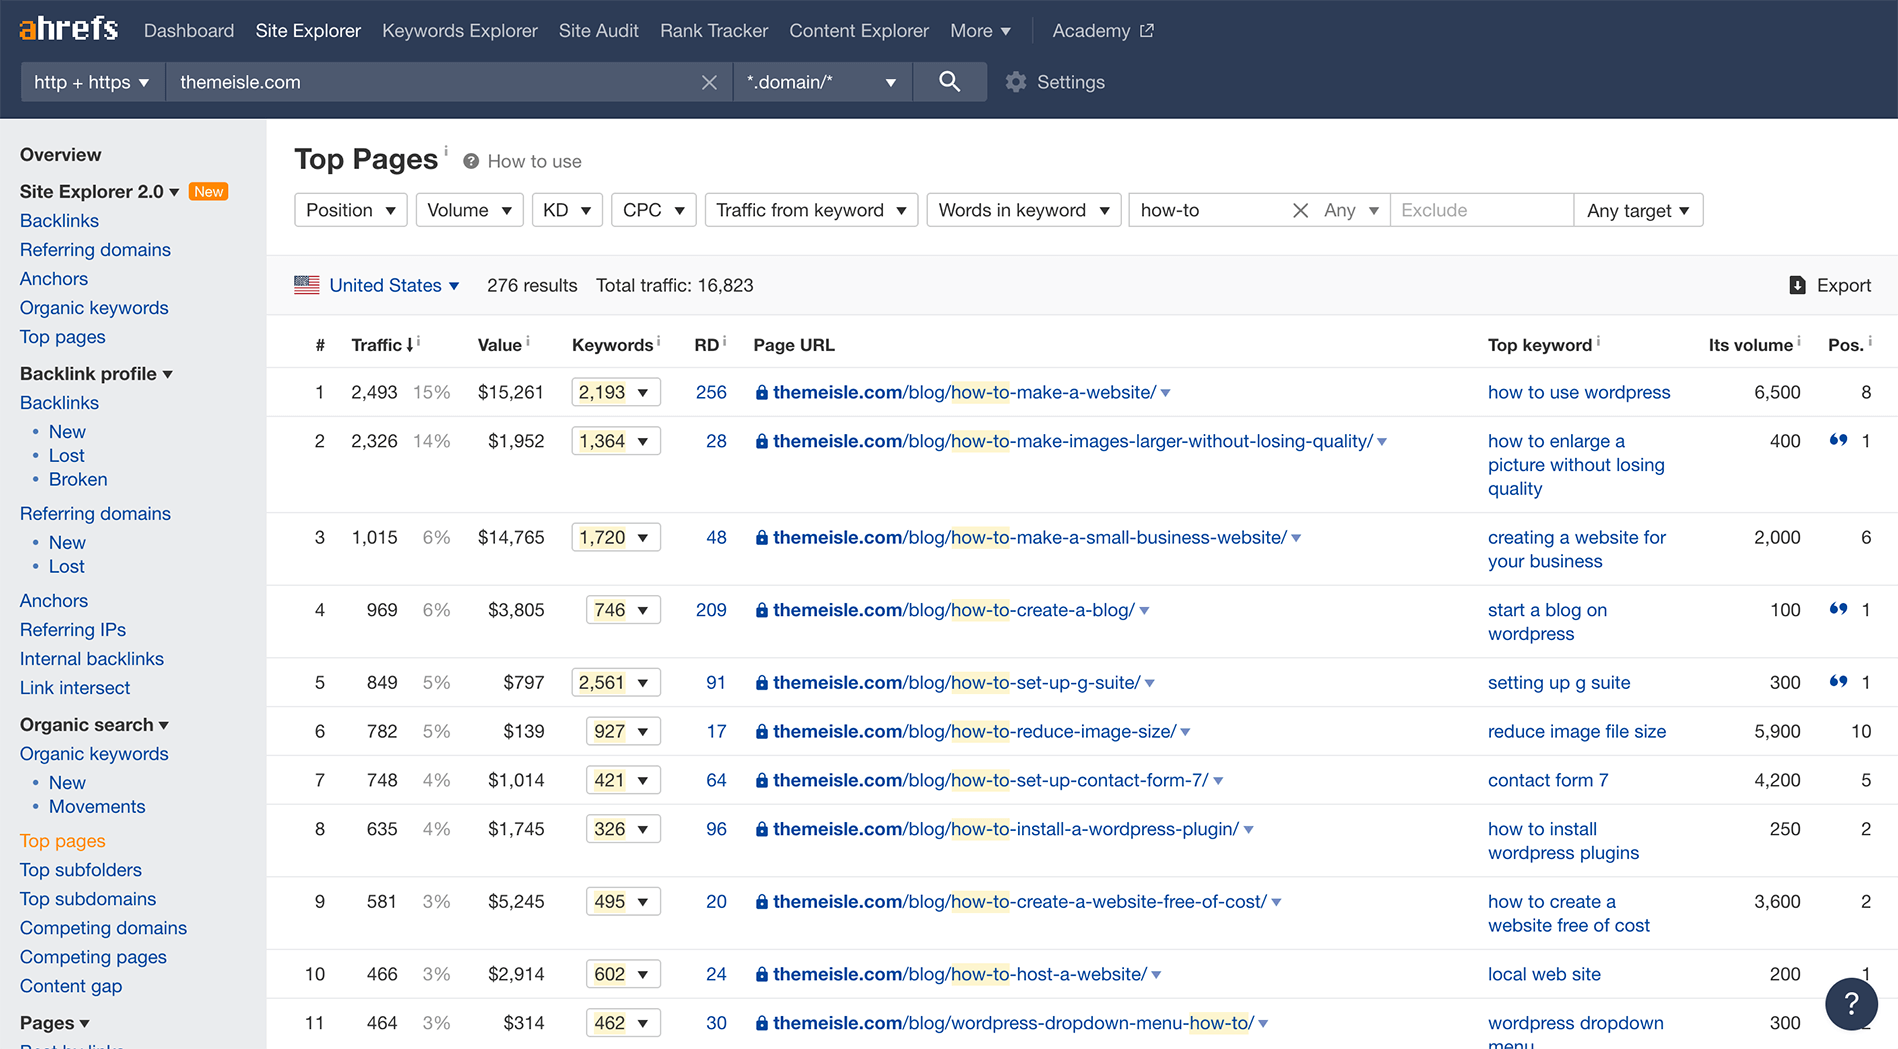Expand URL arrow for how-to-make-a-website page
This screenshot has width=1898, height=1049.
click(x=1166, y=393)
